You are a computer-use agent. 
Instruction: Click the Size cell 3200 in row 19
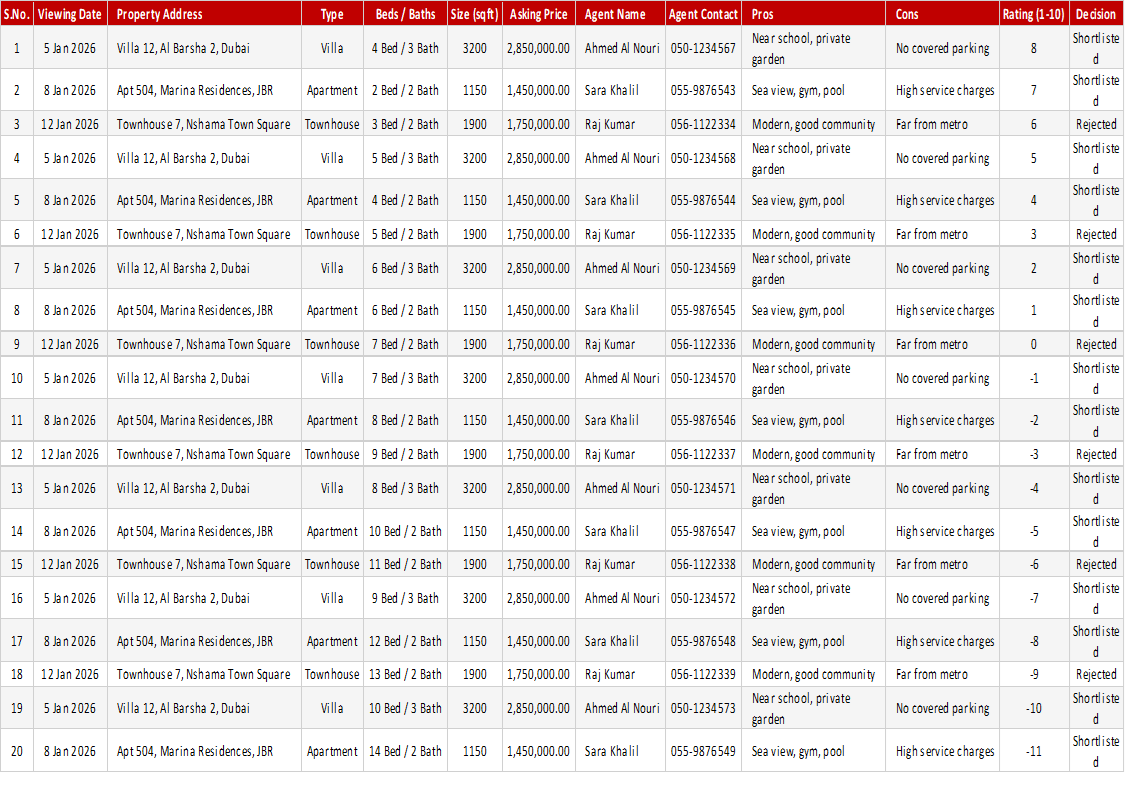(x=474, y=708)
